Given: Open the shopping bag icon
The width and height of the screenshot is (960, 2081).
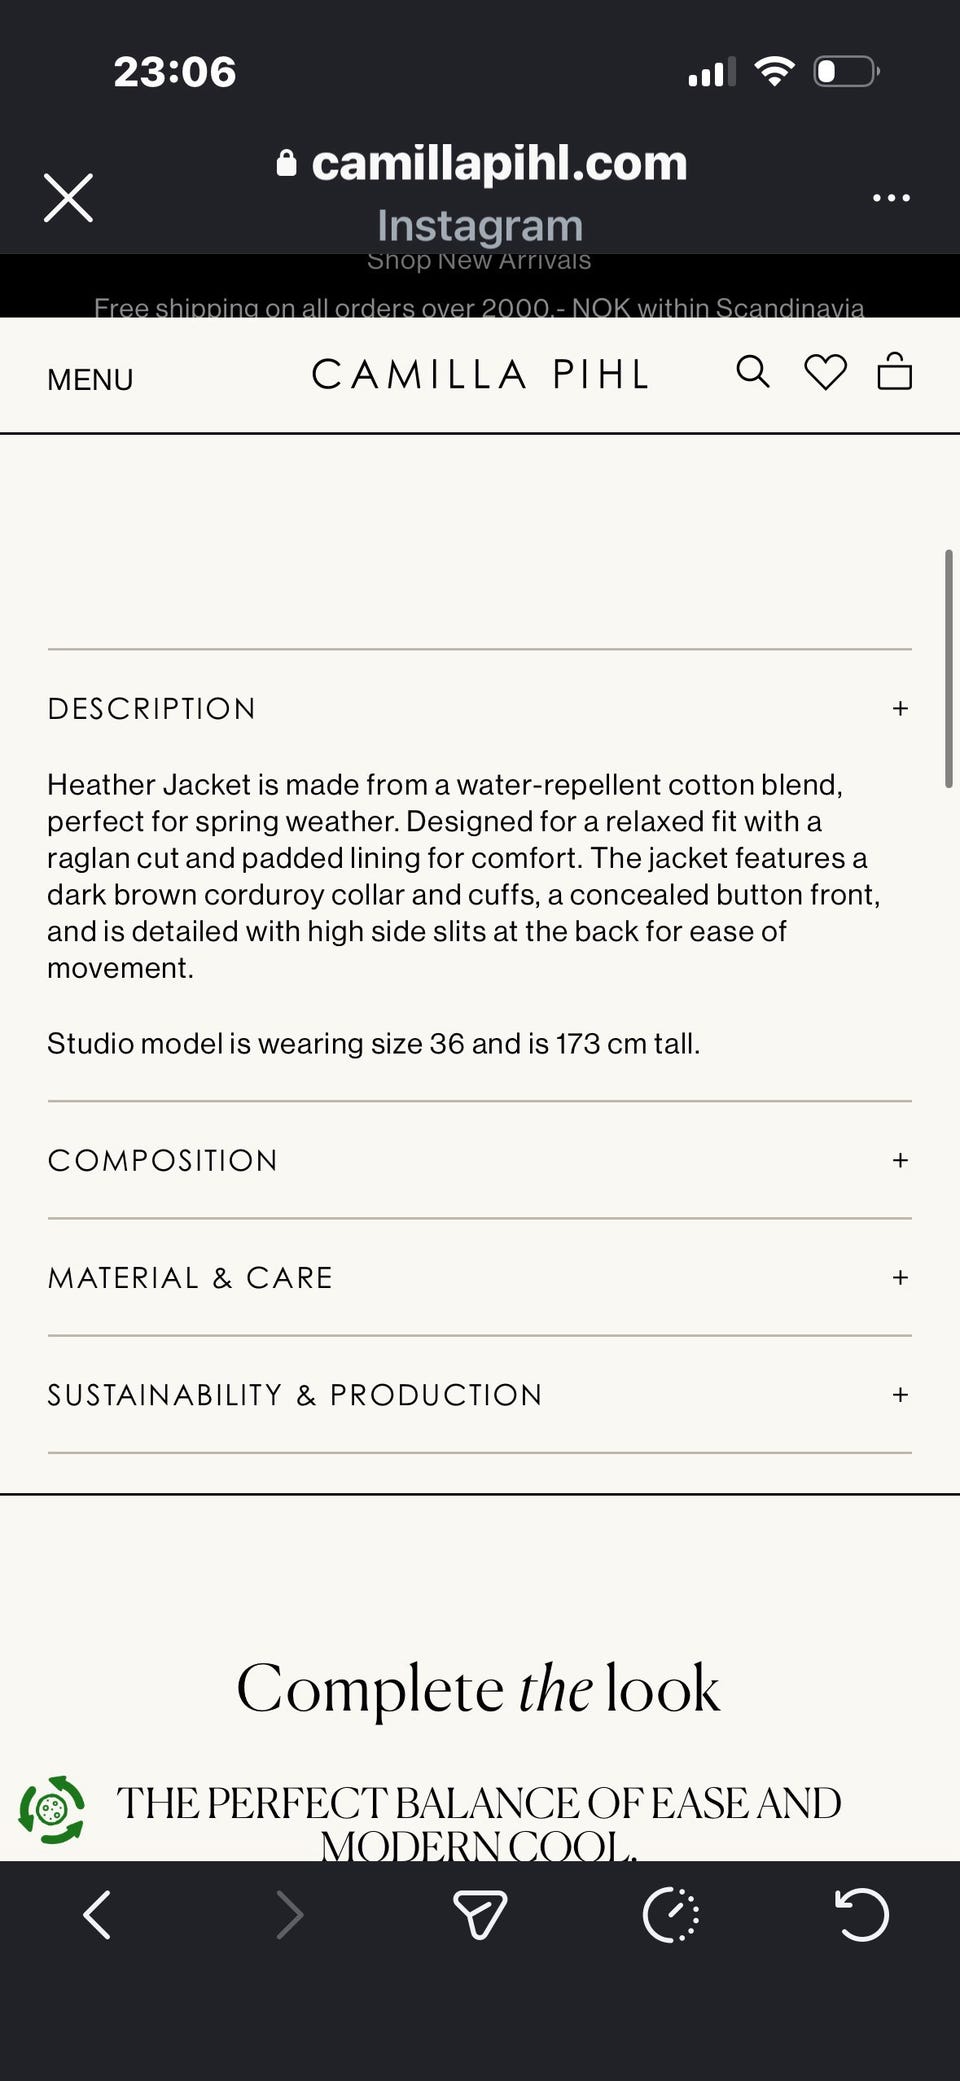Looking at the screenshot, I should (894, 371).
